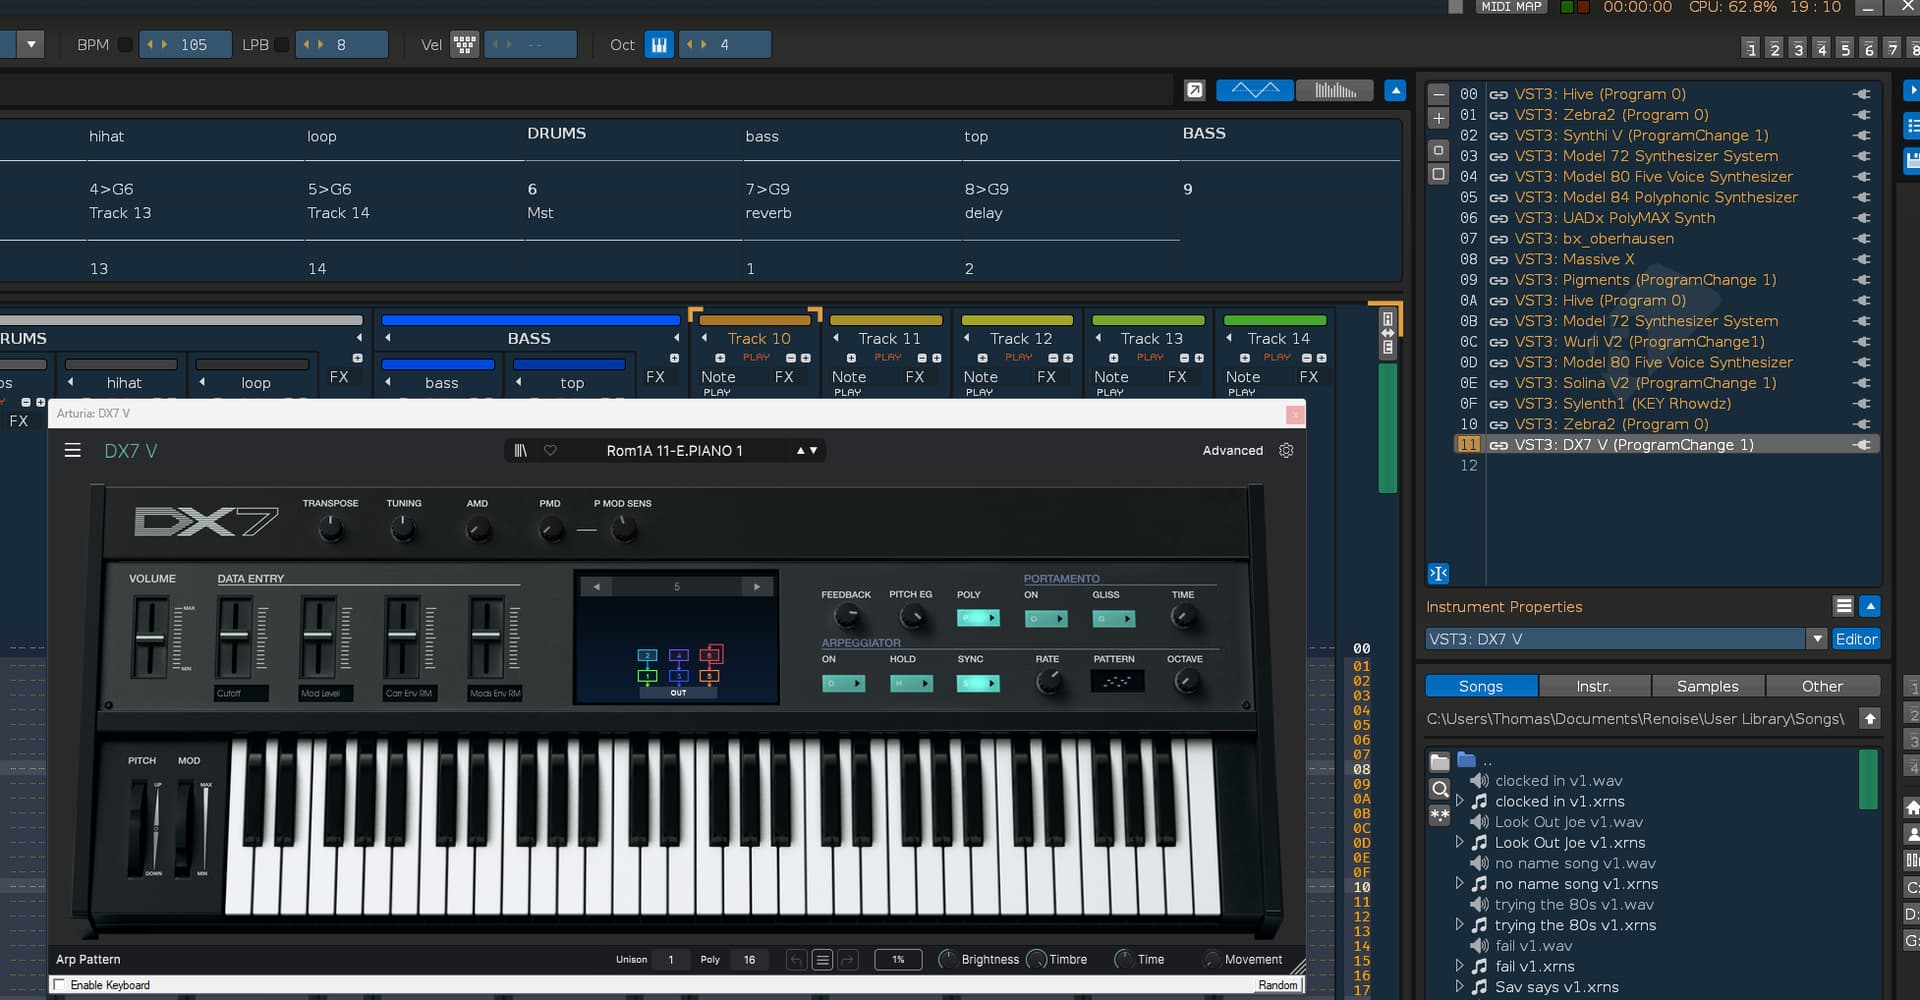1920x1000 pixels.
Task: Expand the 'clocked in v1.xrns' song
Action: (x=1459, y=801)
